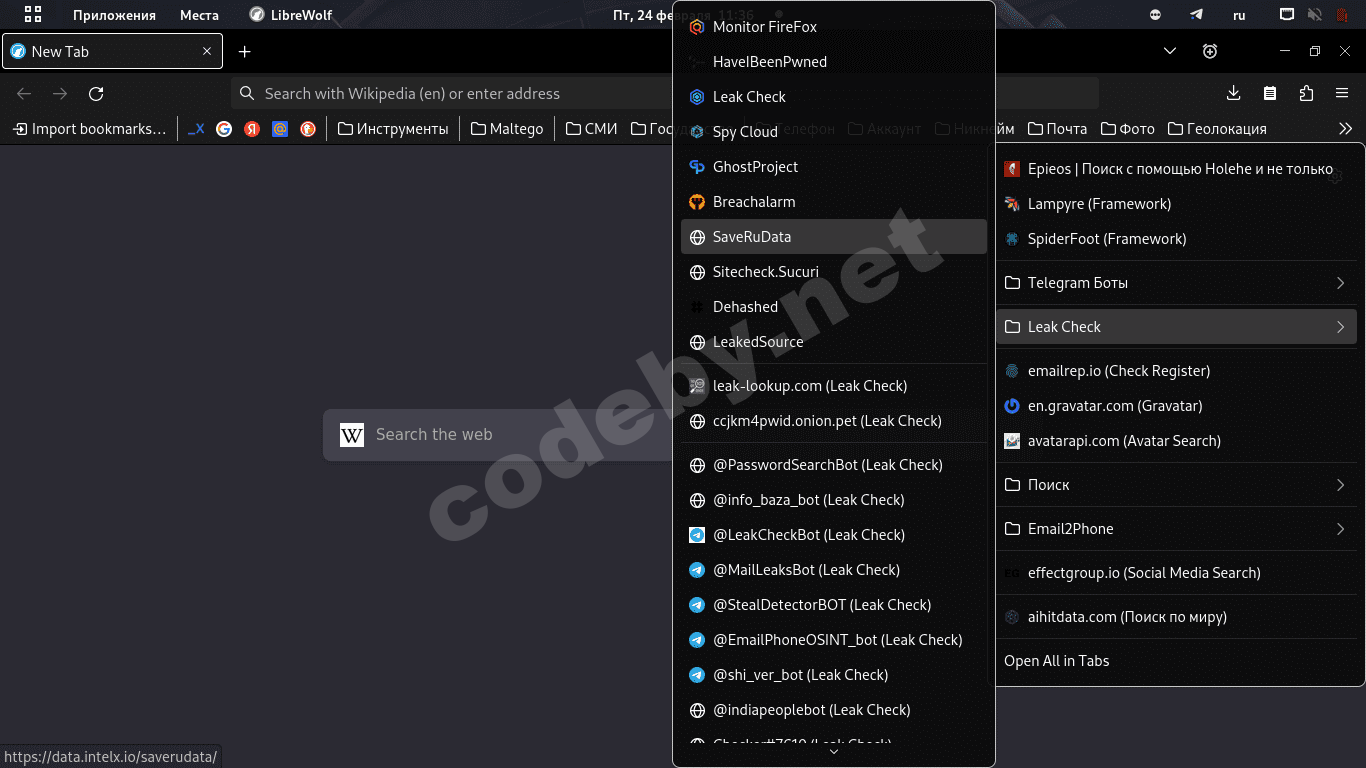Click the scroll-down arrow at menu bottom
This screenshot has width=1366, height=768.
tap(834, 752)
